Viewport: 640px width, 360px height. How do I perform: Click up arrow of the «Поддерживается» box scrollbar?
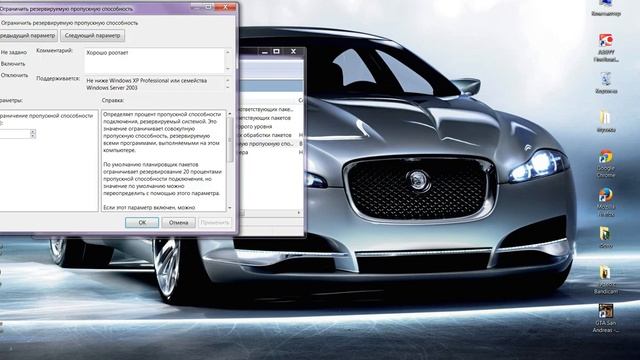pos(228,80)
